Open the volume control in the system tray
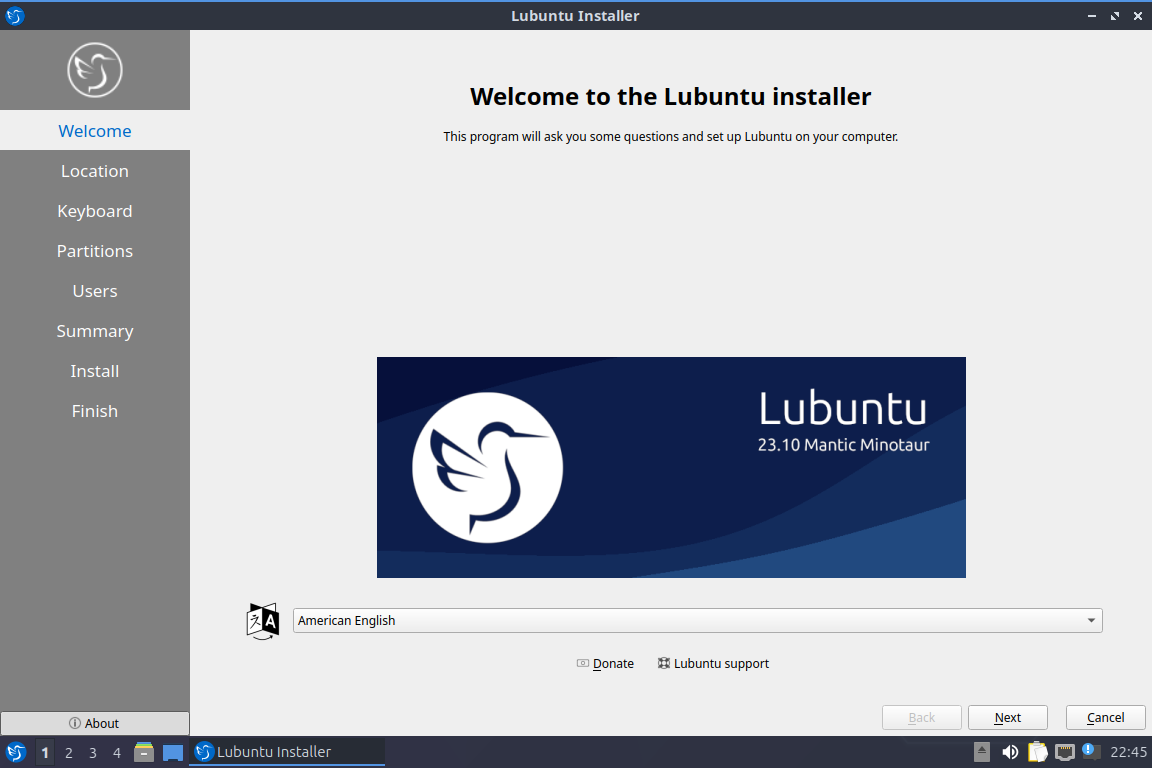Image resolution: width=1152 pixels, height=768 pixels. (1010, 752)
